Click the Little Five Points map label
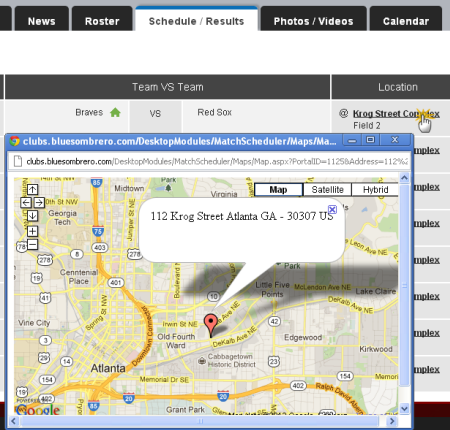Image resolution: width=450 pixels, height=430 pixels. point(272,289)
